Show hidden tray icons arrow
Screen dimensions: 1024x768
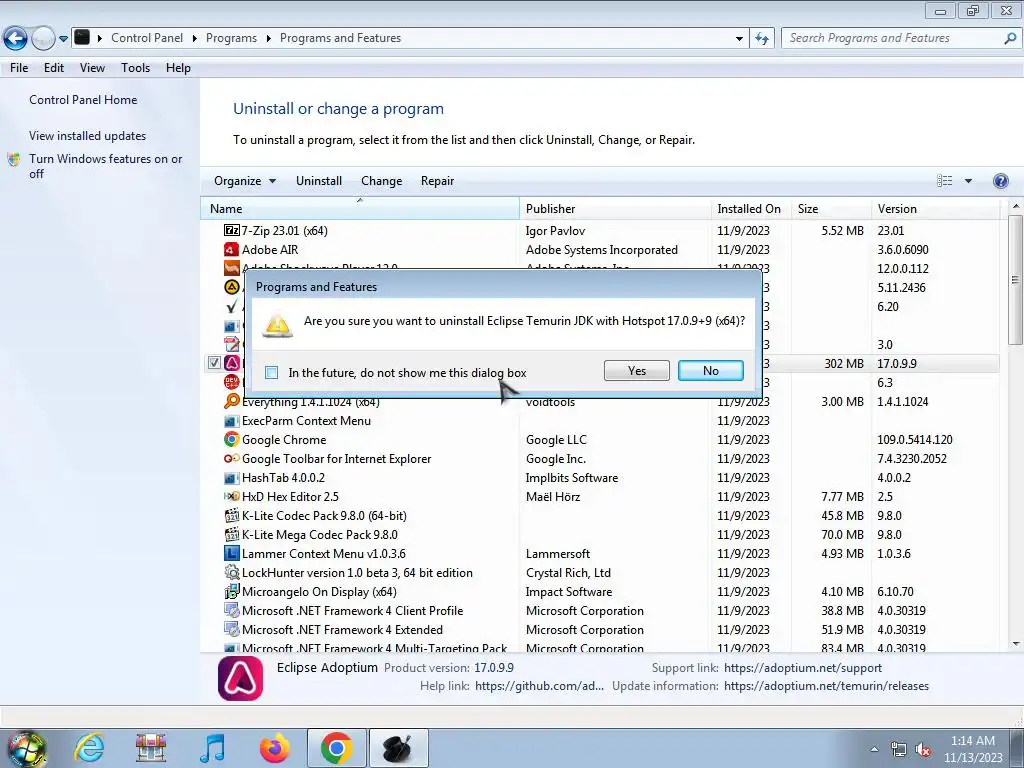(874, 749)
